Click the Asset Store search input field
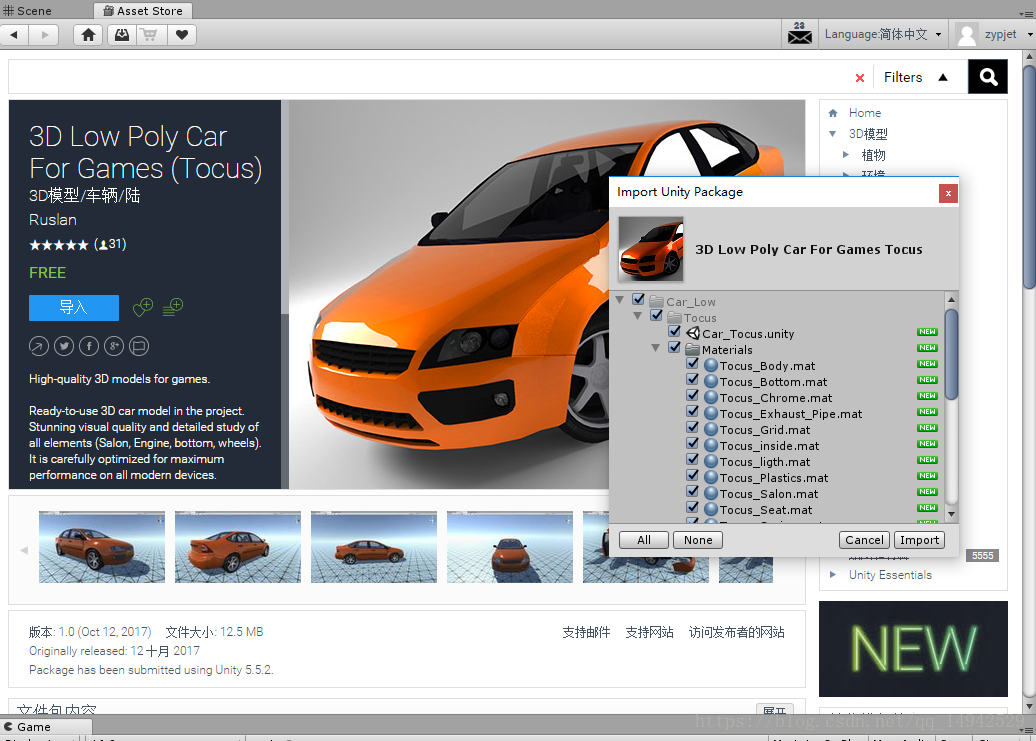Screen dimensions: 1036x741 tap(429, 77)
